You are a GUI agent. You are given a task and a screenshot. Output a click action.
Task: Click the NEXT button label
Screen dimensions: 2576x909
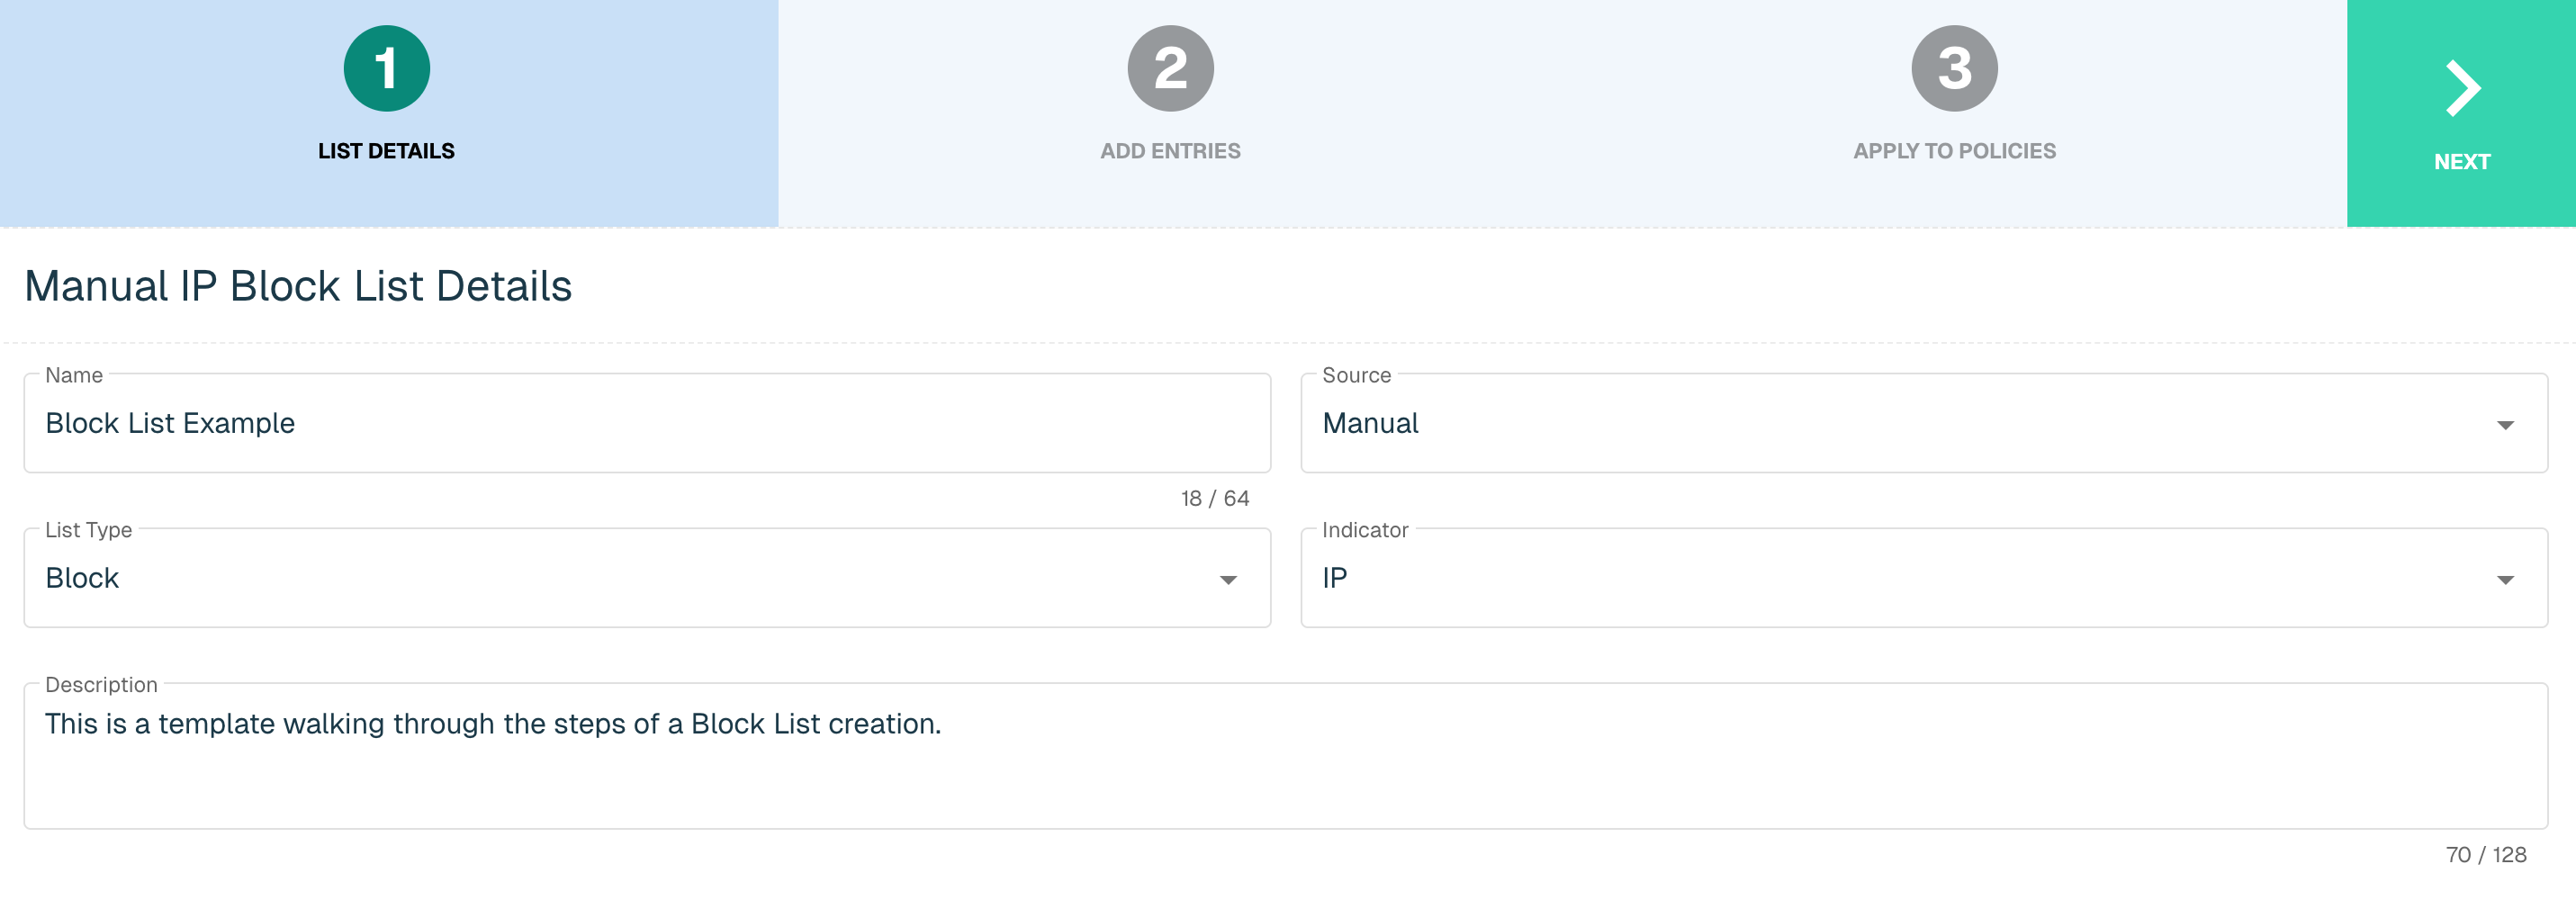2462,162
